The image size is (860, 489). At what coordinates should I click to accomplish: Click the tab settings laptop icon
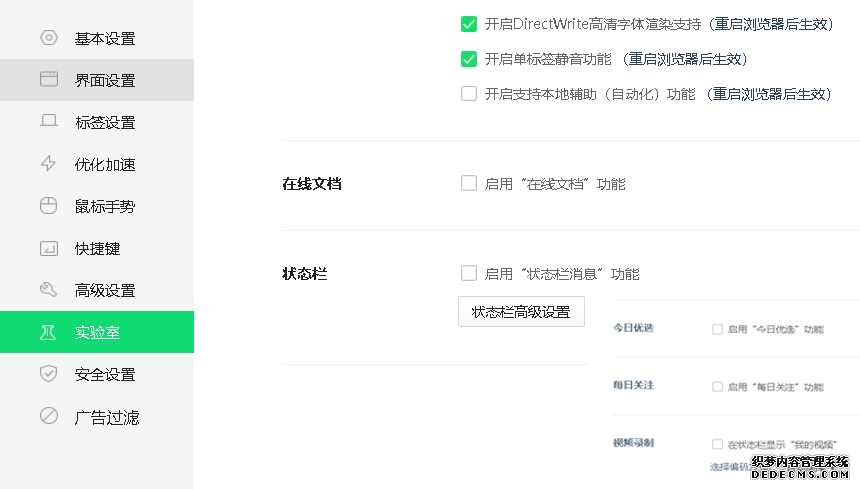(x=49, y=122)
